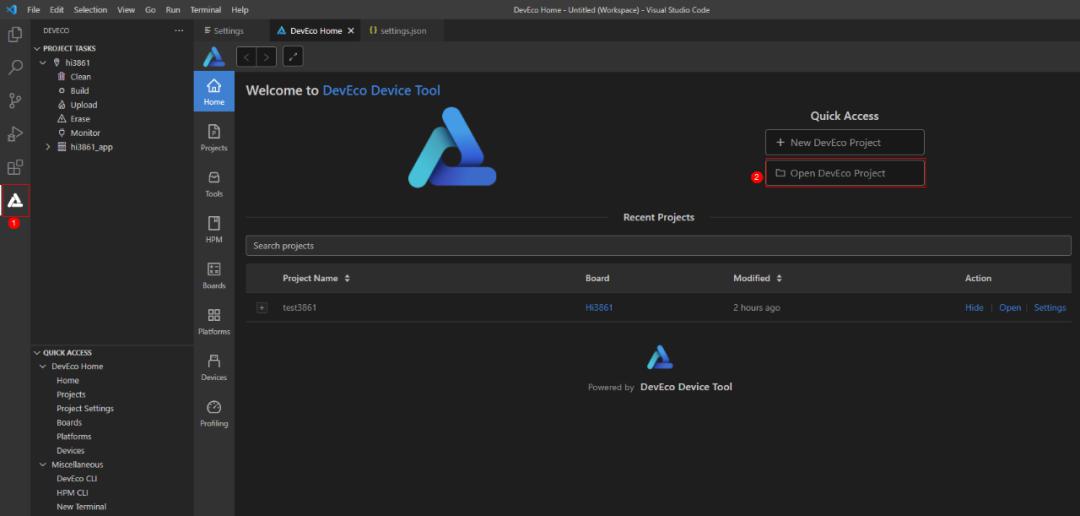Select Boards in DevEco side navigation
The image size is (1080, 516).
pos(214,276)
